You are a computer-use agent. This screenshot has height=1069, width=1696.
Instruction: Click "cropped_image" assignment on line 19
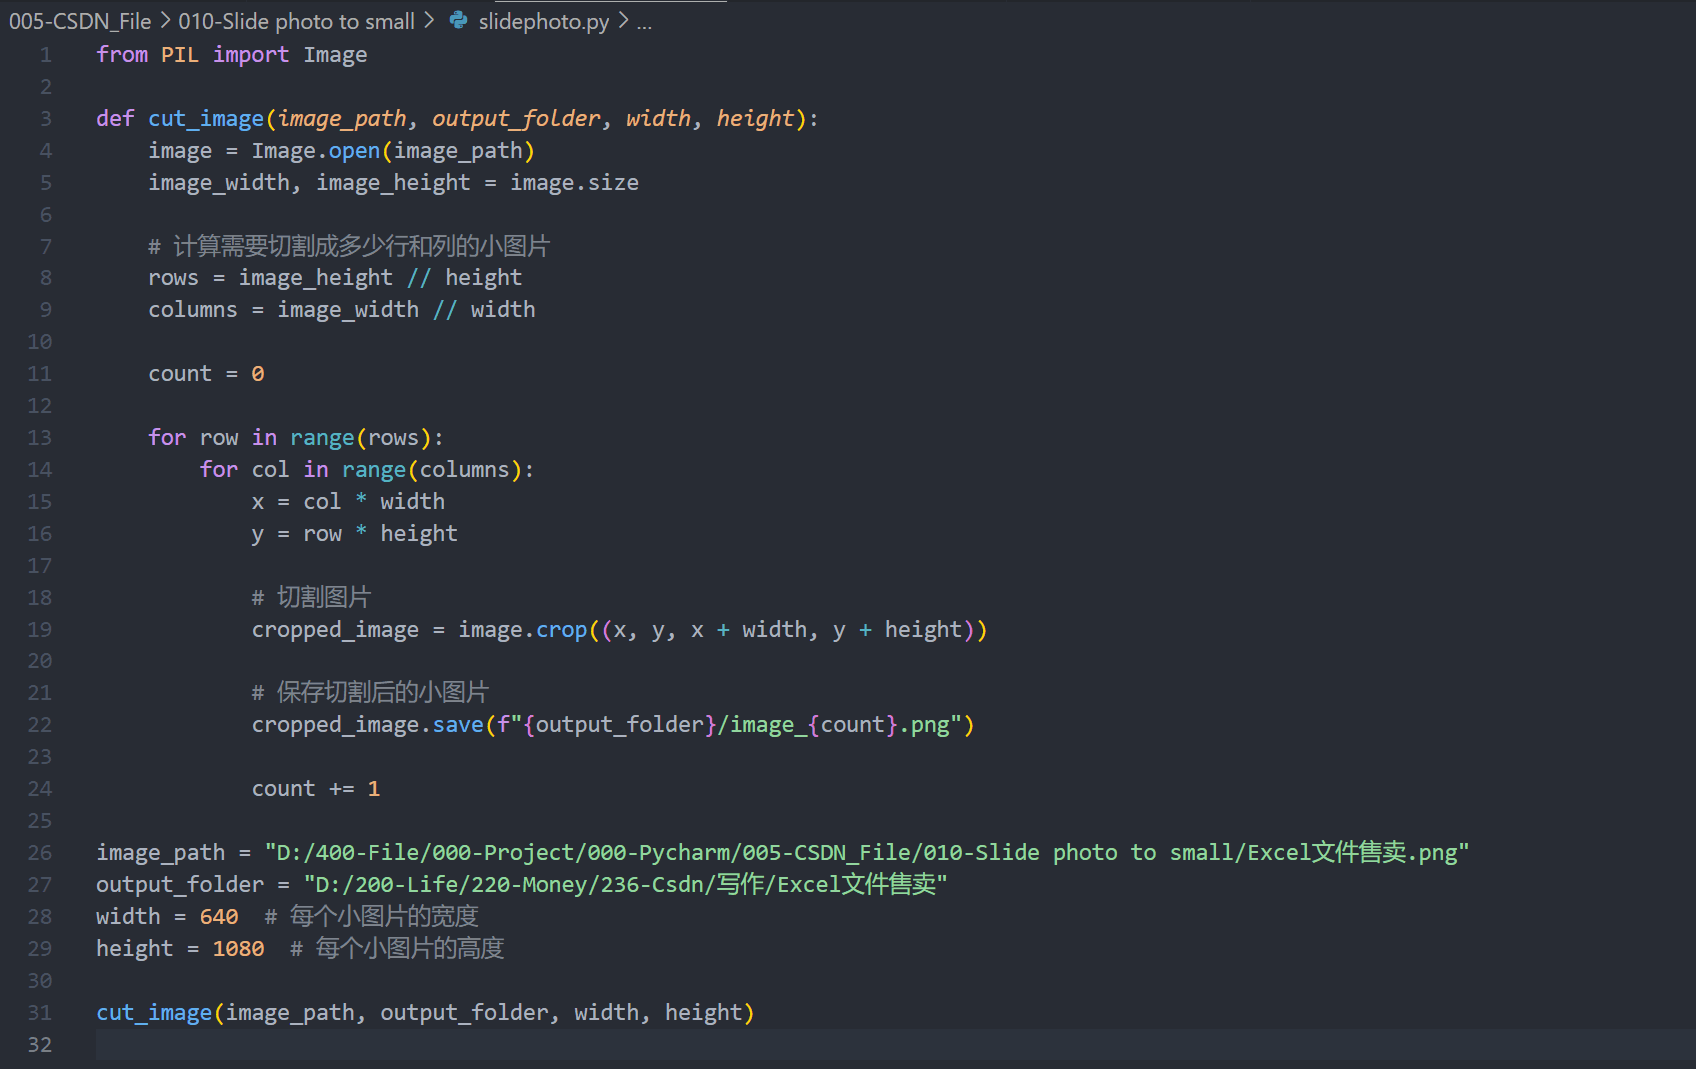coord(335,630)
